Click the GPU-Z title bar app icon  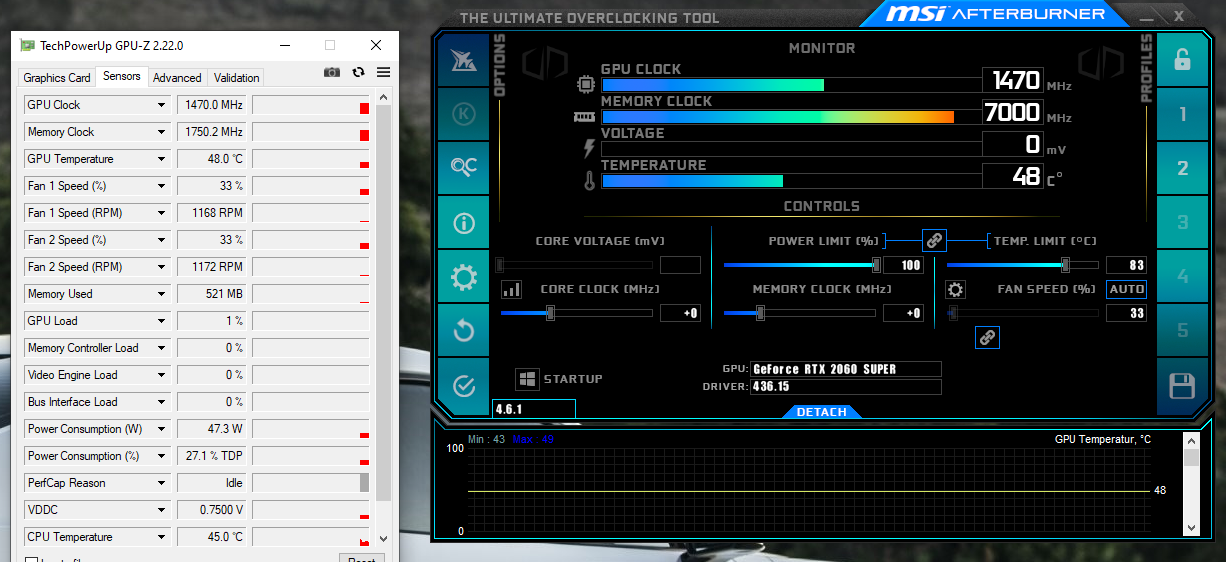pos(28,45)
